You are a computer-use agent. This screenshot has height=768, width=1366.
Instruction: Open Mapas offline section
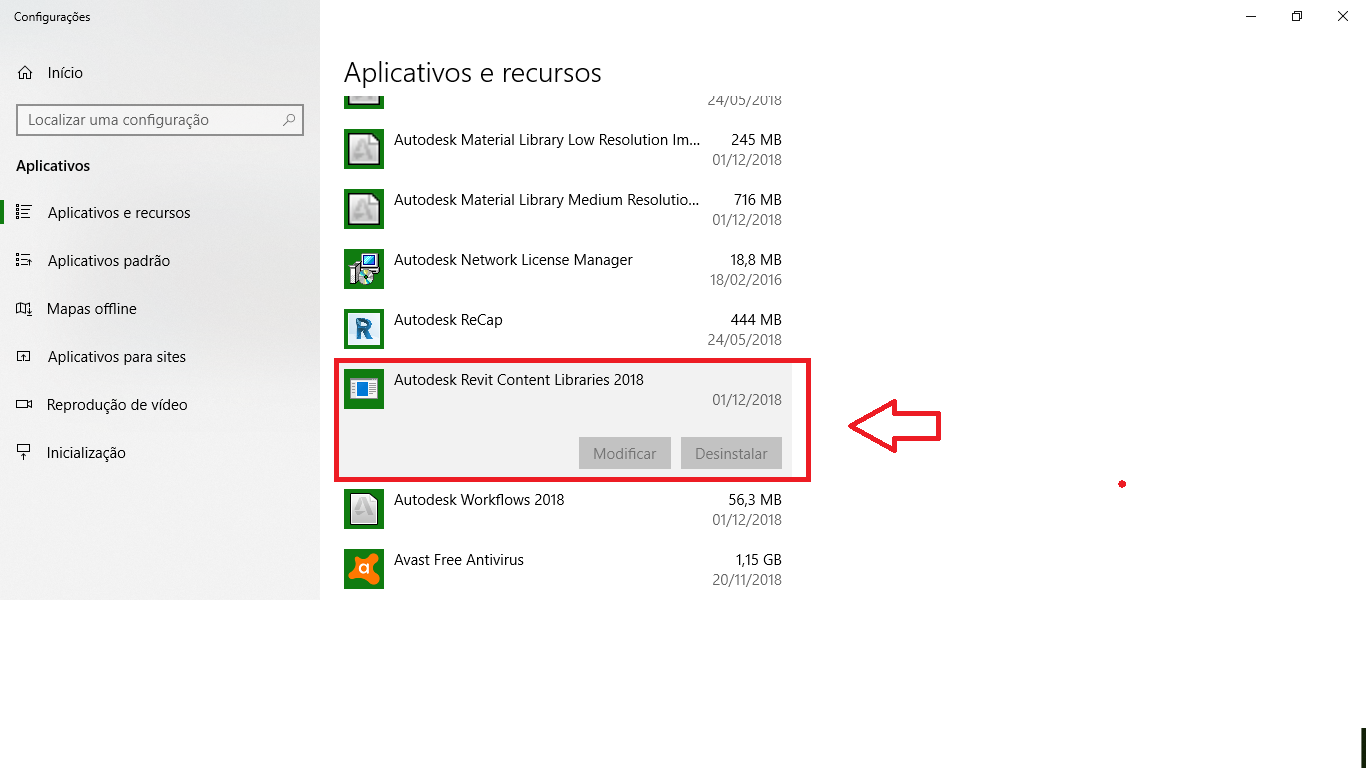click(160, 308)
